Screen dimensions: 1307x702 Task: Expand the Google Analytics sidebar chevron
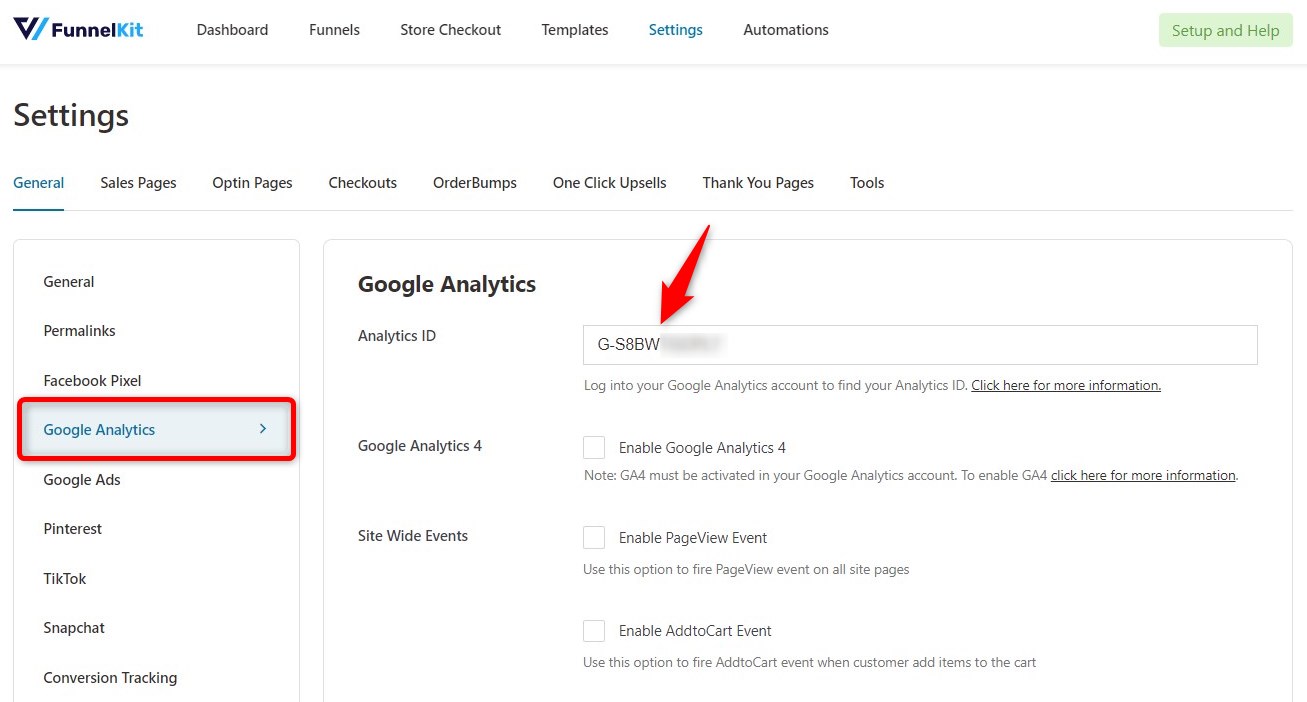(262, 428)
